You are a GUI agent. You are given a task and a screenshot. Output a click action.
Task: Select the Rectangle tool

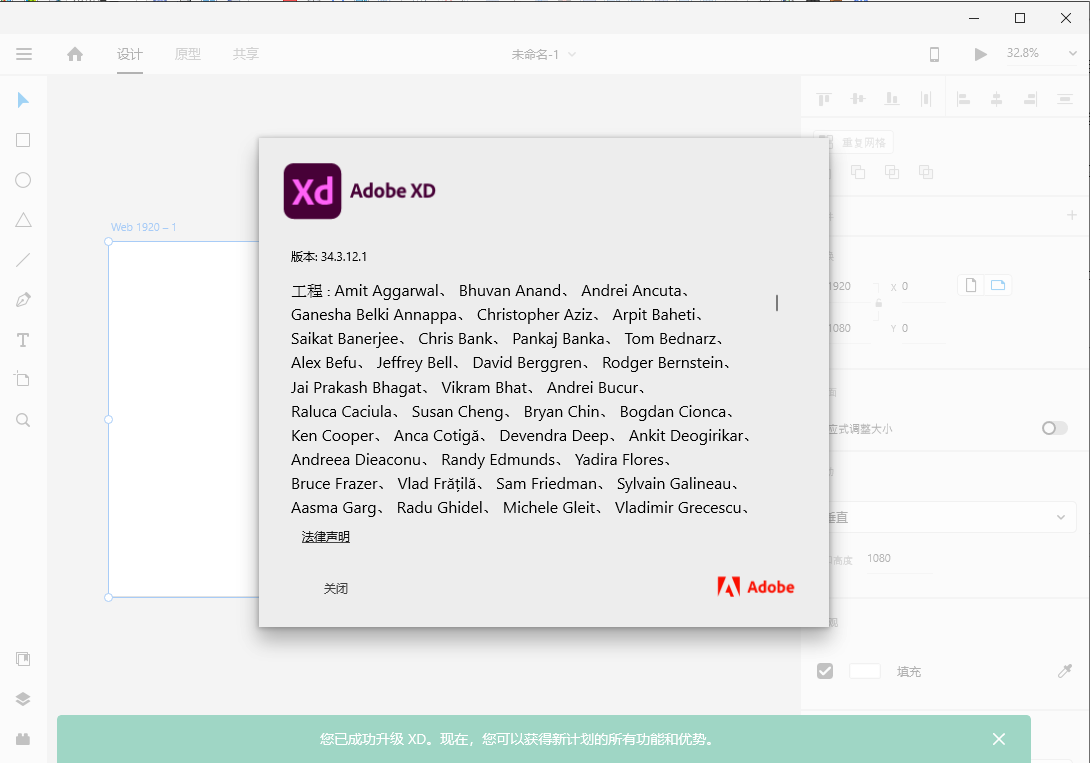23,140
